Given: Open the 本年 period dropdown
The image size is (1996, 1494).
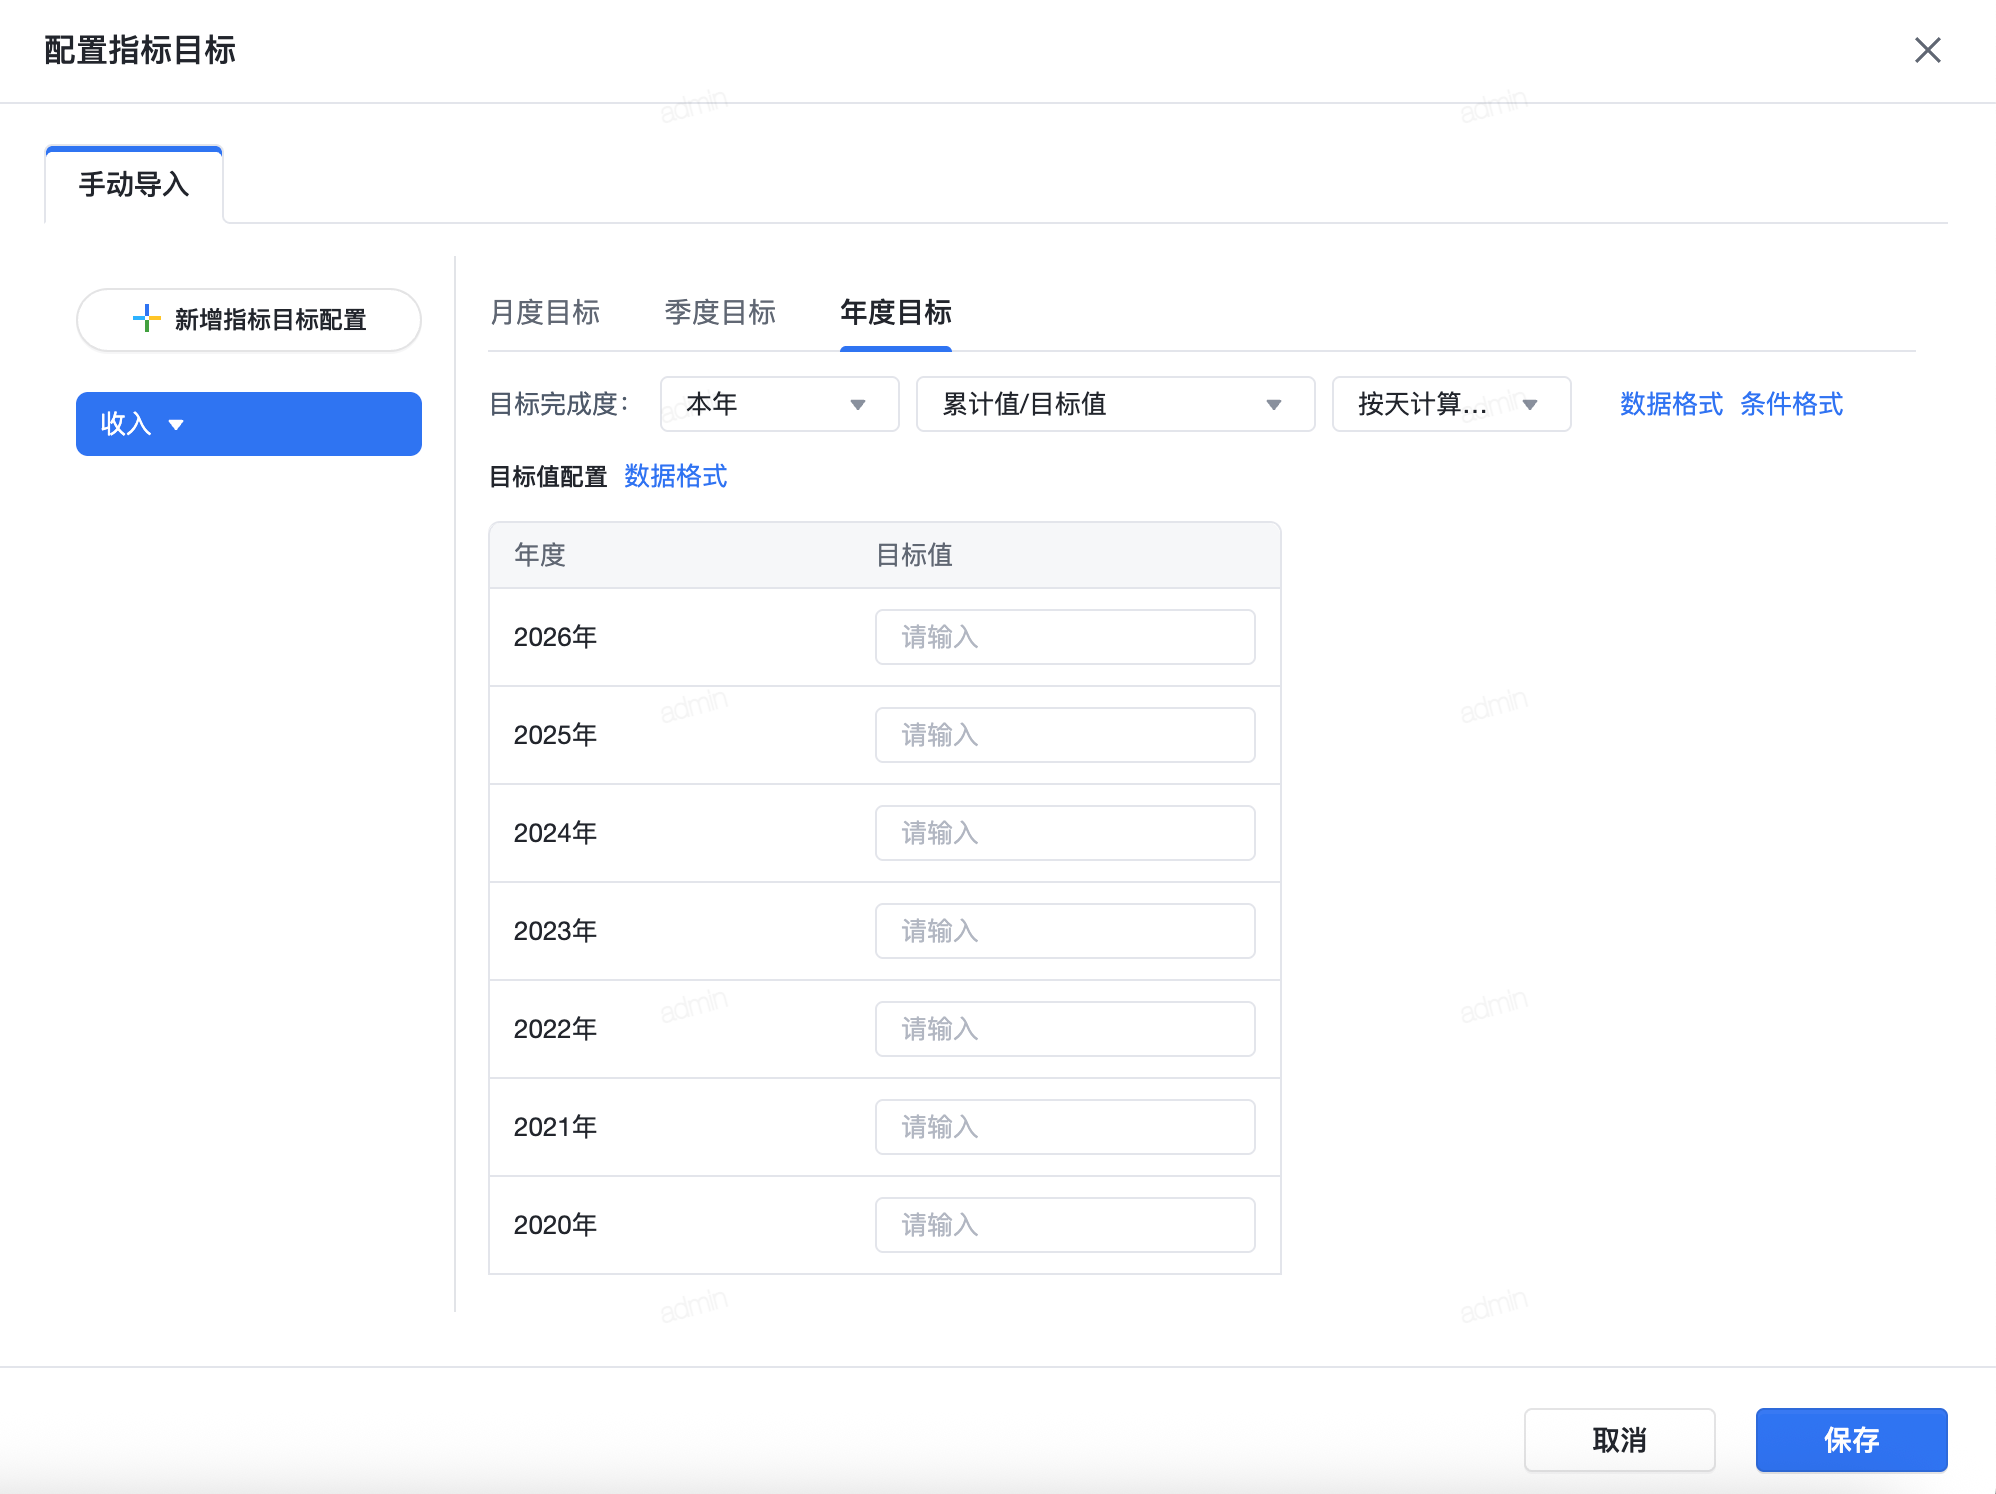Looking at the screenshot, I should [x=779, y=404].
